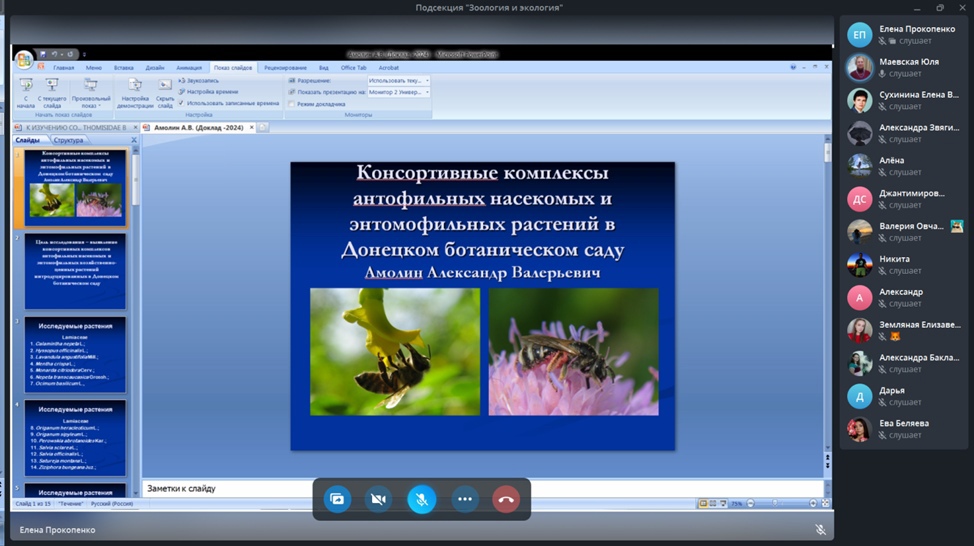Select slide 2 thumbnail 'Цель исследования'

point(75,271)
